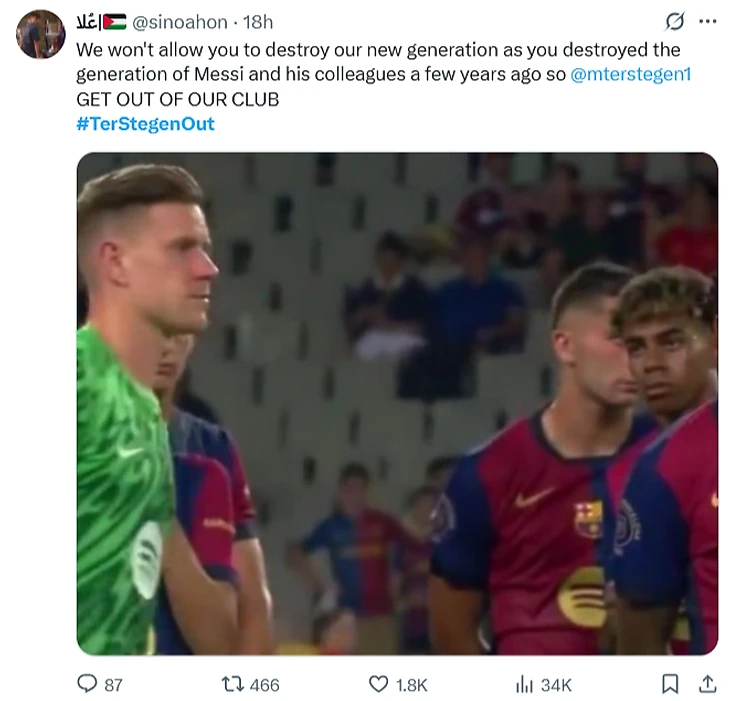730x701 pixels.
Task: Click the share upload arrow icon
Action: pos(706,684)
